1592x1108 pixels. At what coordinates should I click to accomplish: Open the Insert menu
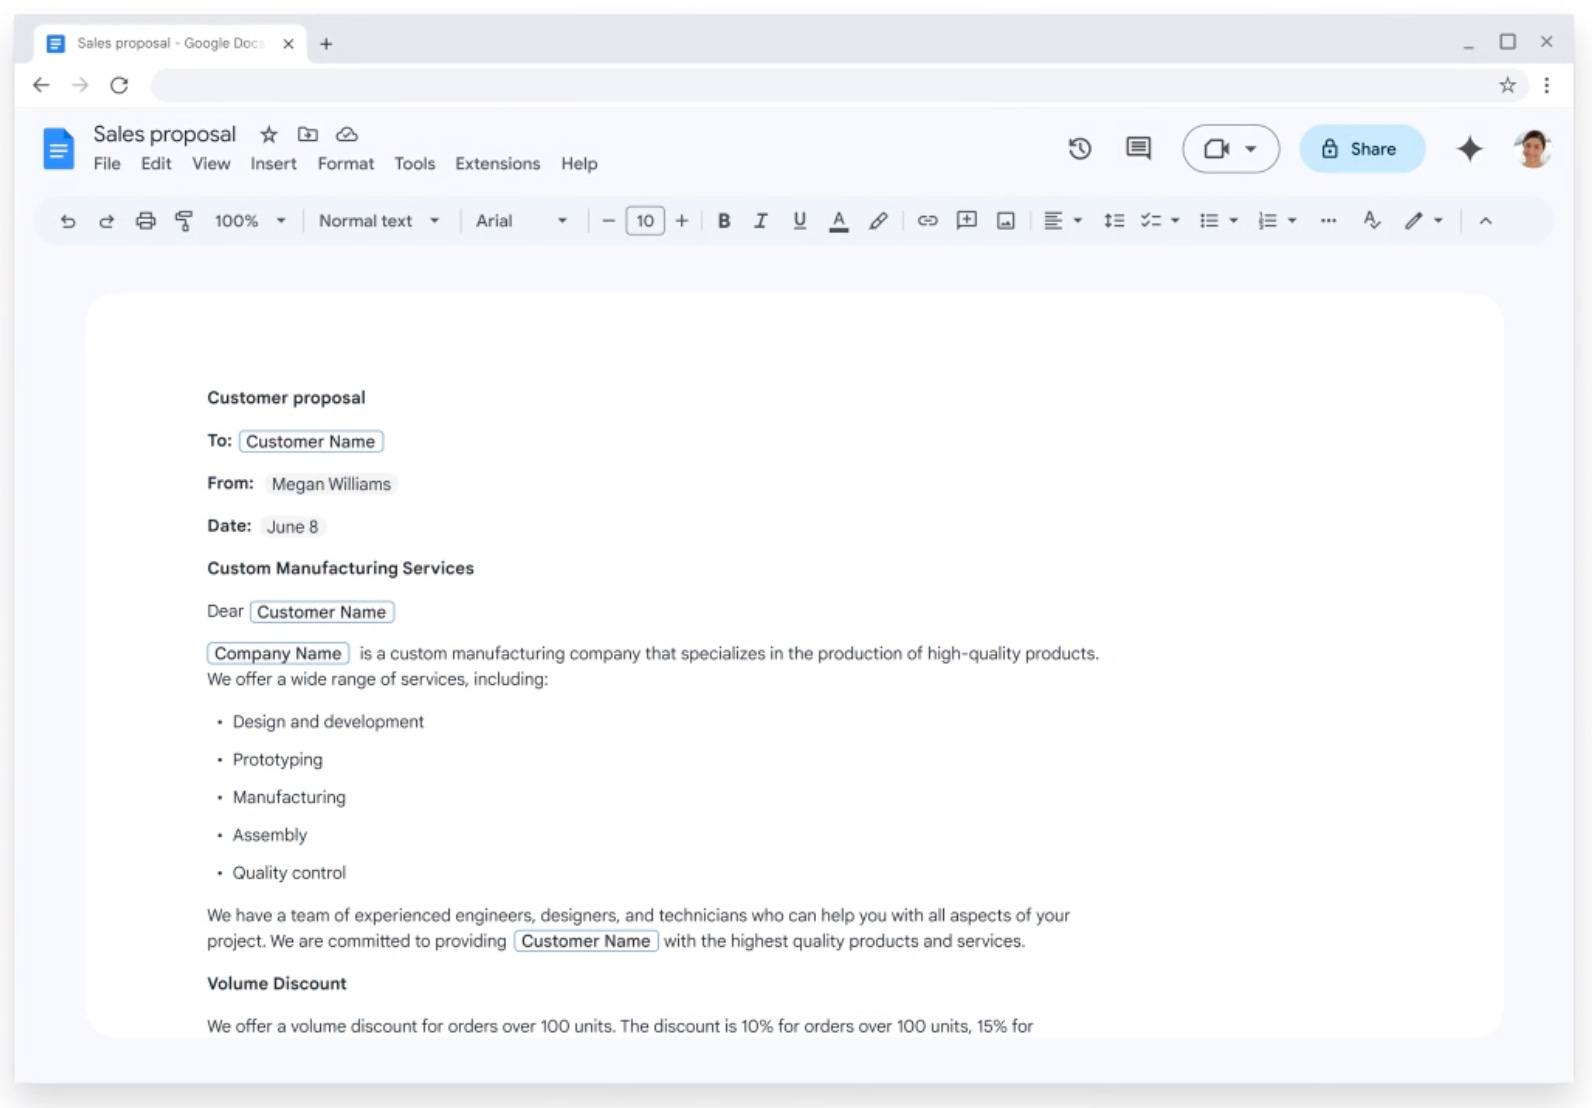(x=273, y=164)
